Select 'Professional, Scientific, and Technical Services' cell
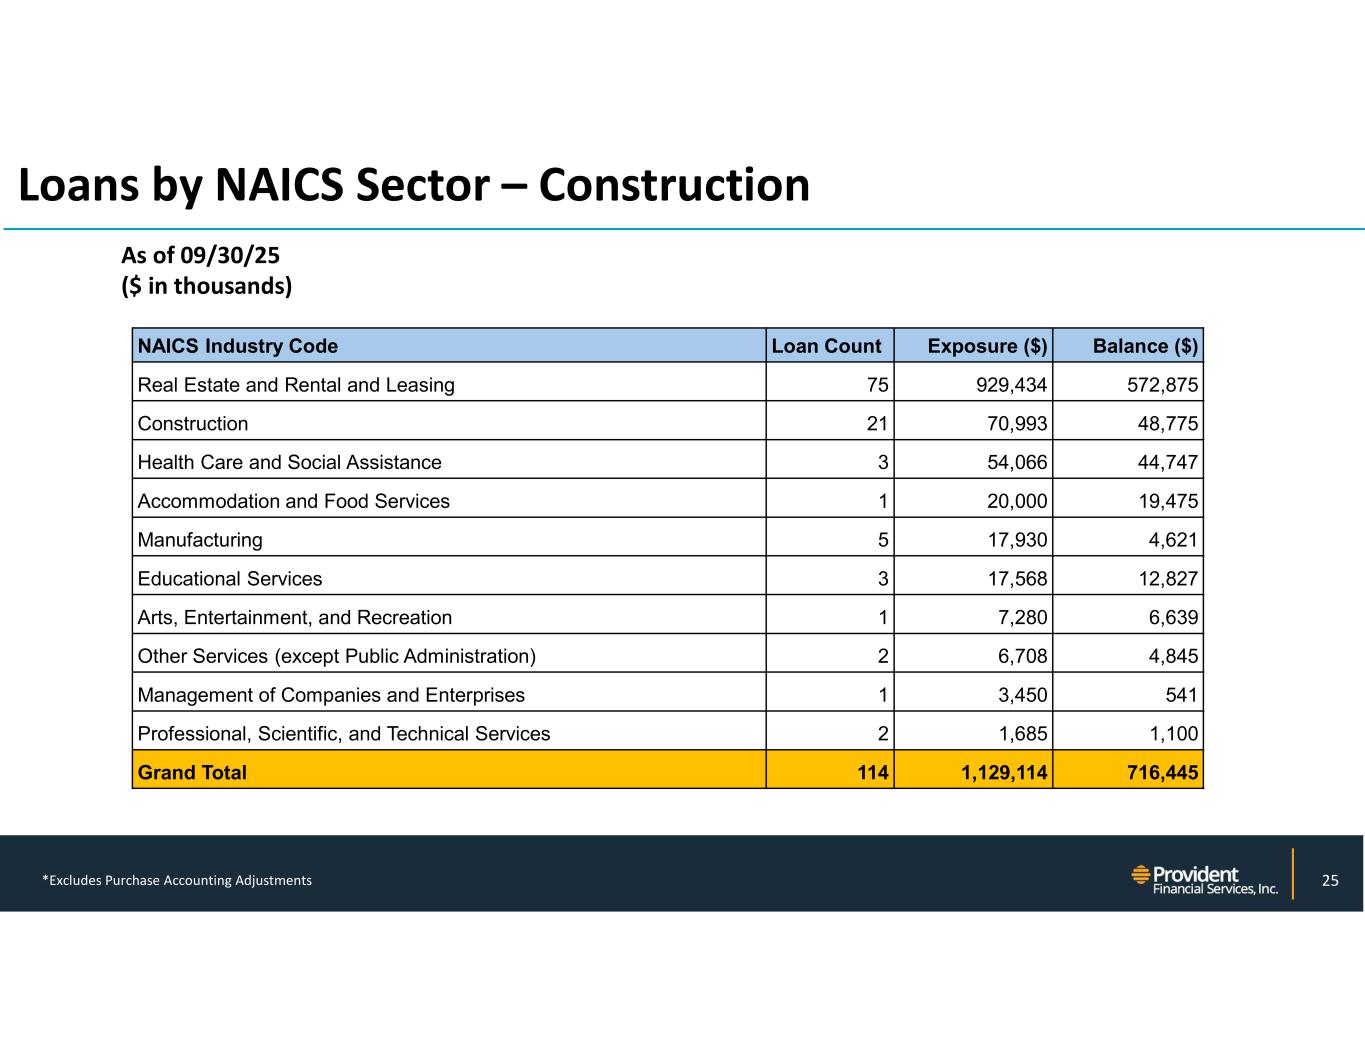This screenshot has width=1365, height=1055. point(343,734)
